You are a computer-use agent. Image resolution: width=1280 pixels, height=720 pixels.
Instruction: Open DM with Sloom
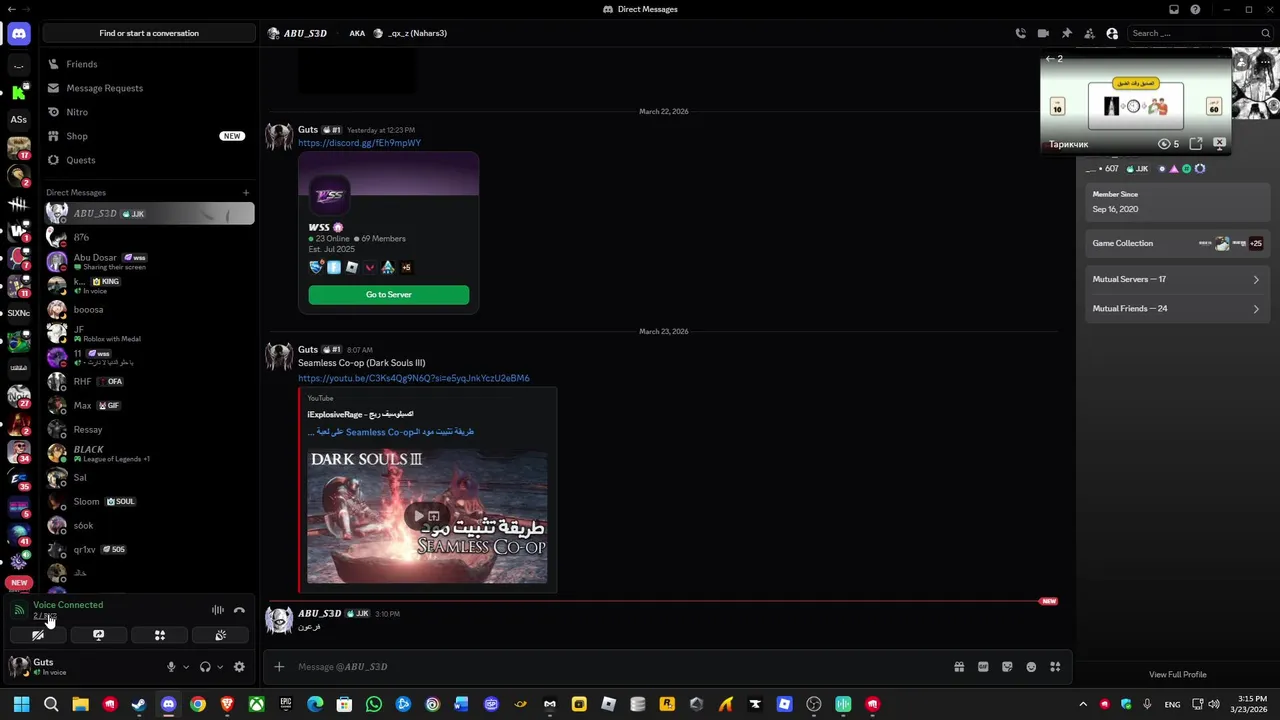[x=148, y=501]
